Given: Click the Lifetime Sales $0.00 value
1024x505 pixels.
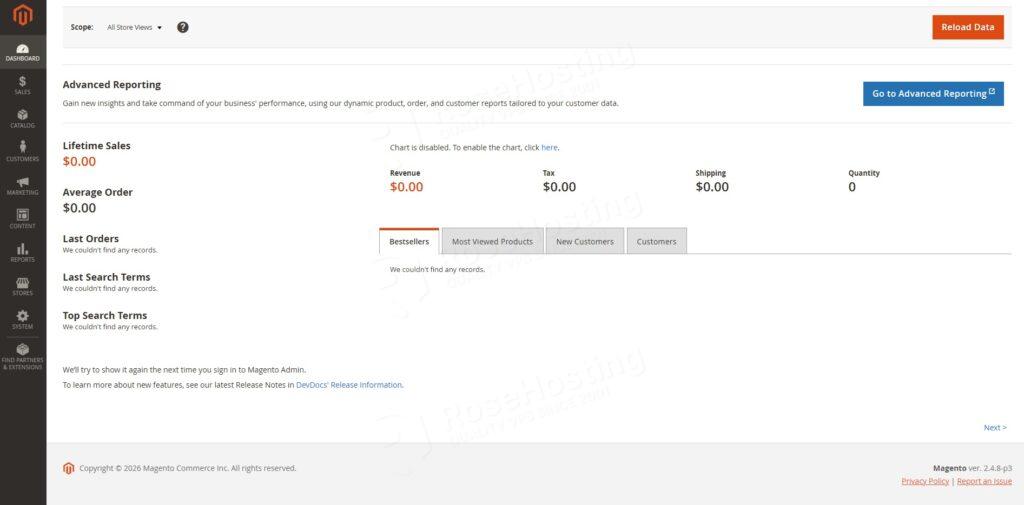Looking at the screenshot, I should [79, 161].
